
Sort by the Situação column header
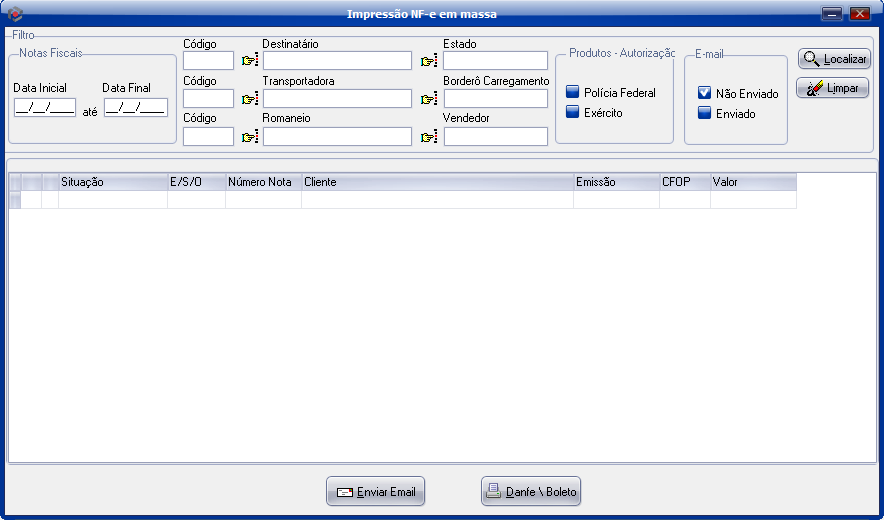tap(112, 182)
